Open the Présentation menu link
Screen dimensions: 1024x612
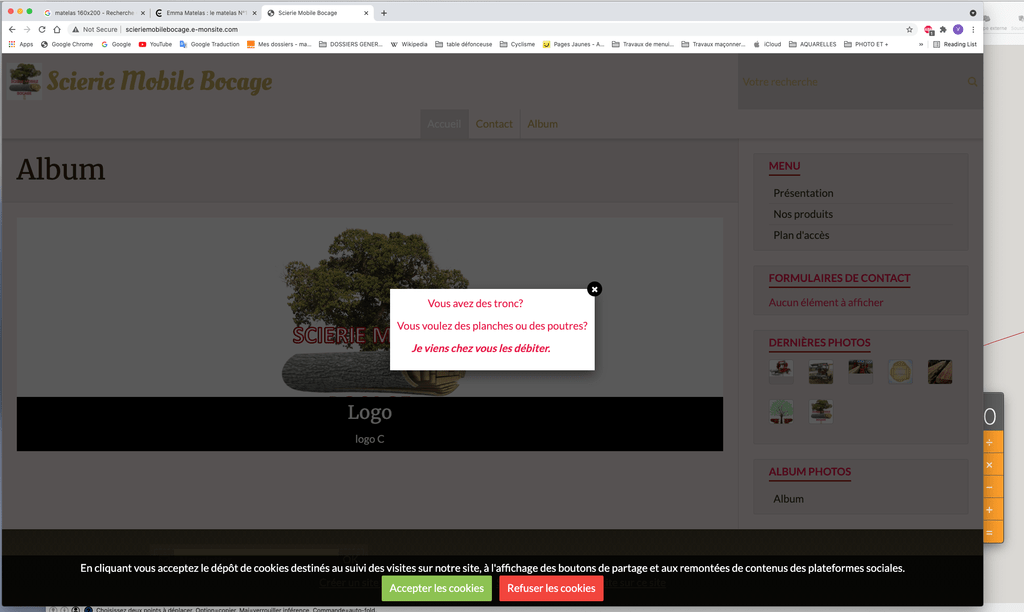click(x=803, y=193)
